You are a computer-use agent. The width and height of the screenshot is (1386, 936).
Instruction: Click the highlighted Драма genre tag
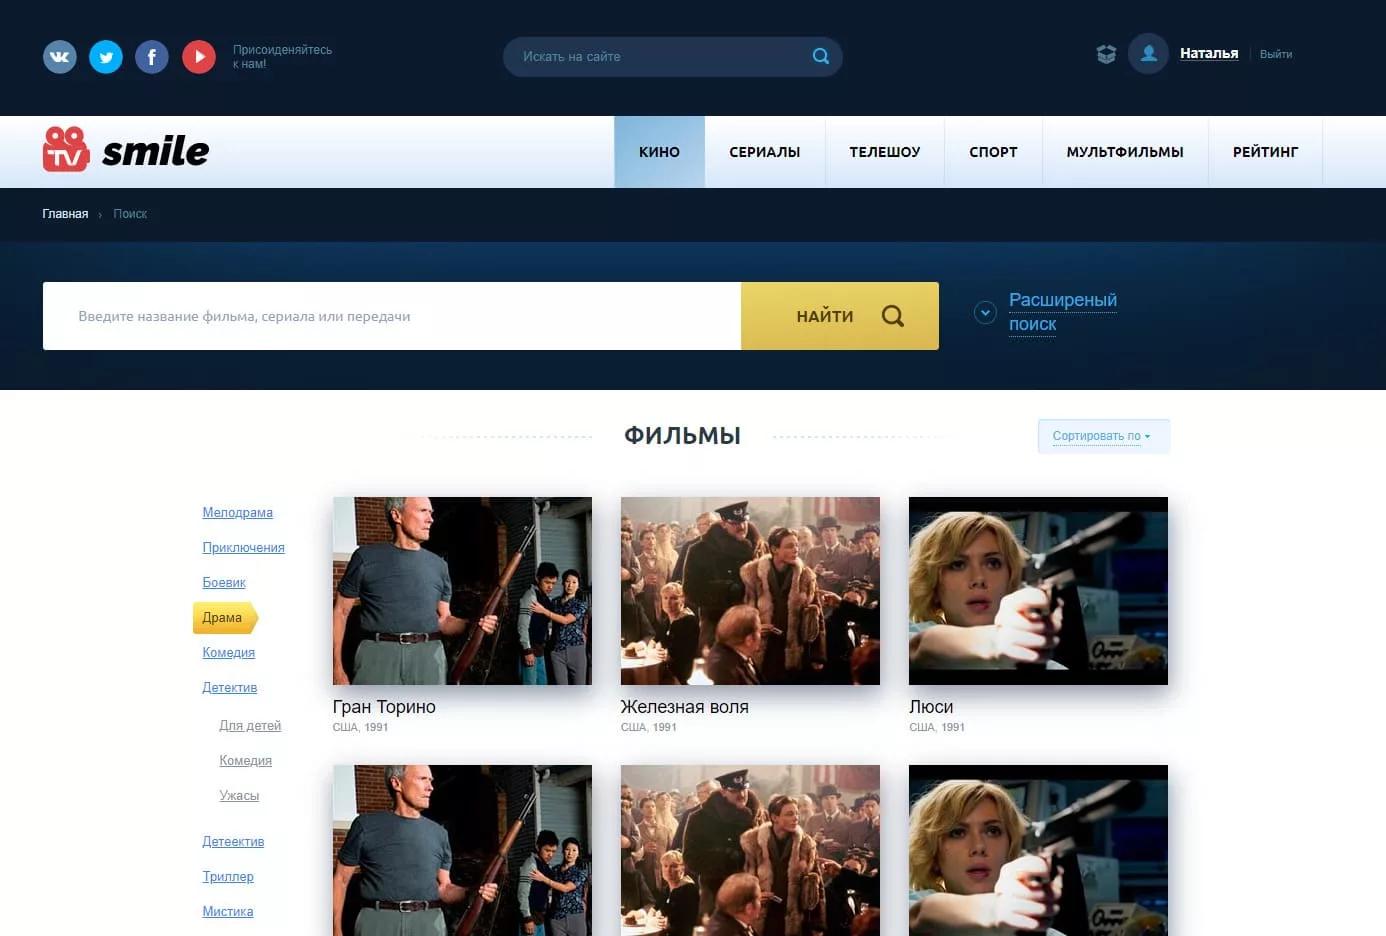click(225, 618)
